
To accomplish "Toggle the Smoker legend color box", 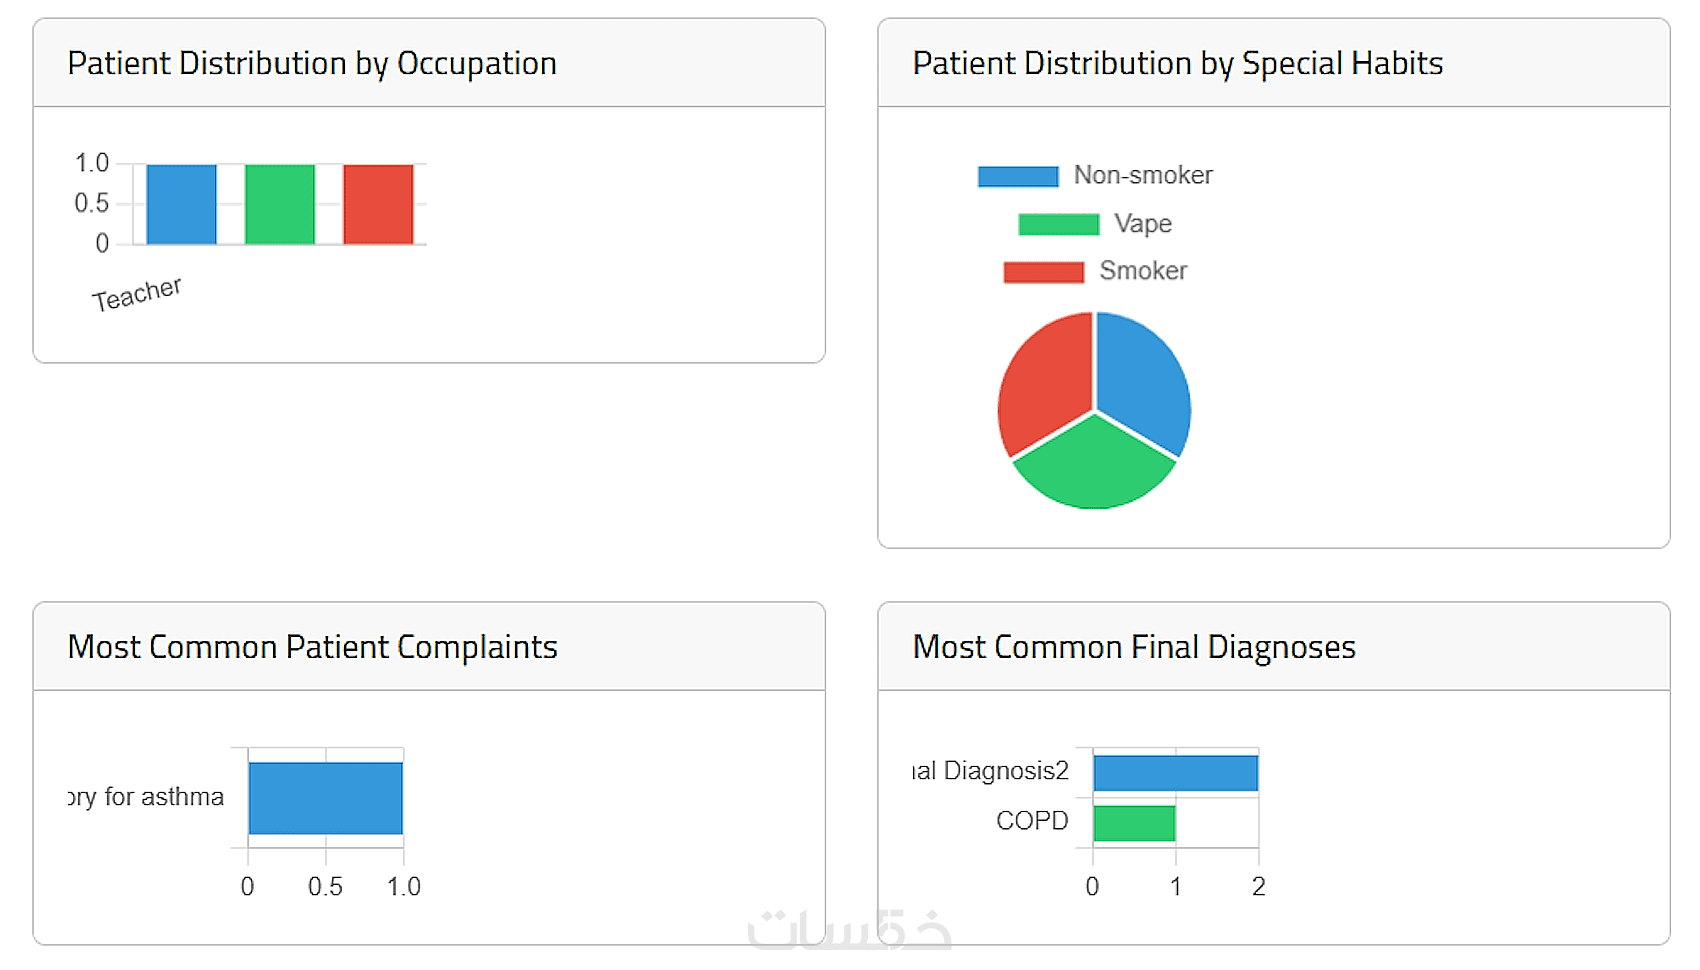I will pos(1043,272).
